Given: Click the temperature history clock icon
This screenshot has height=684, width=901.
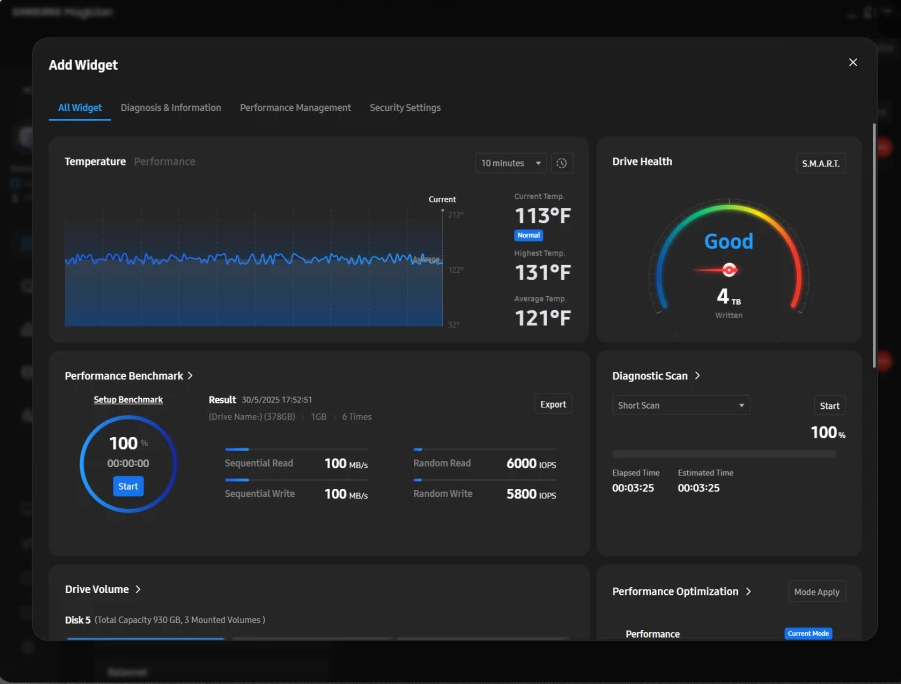Looking at the screenshot, I should click(561, 163).
